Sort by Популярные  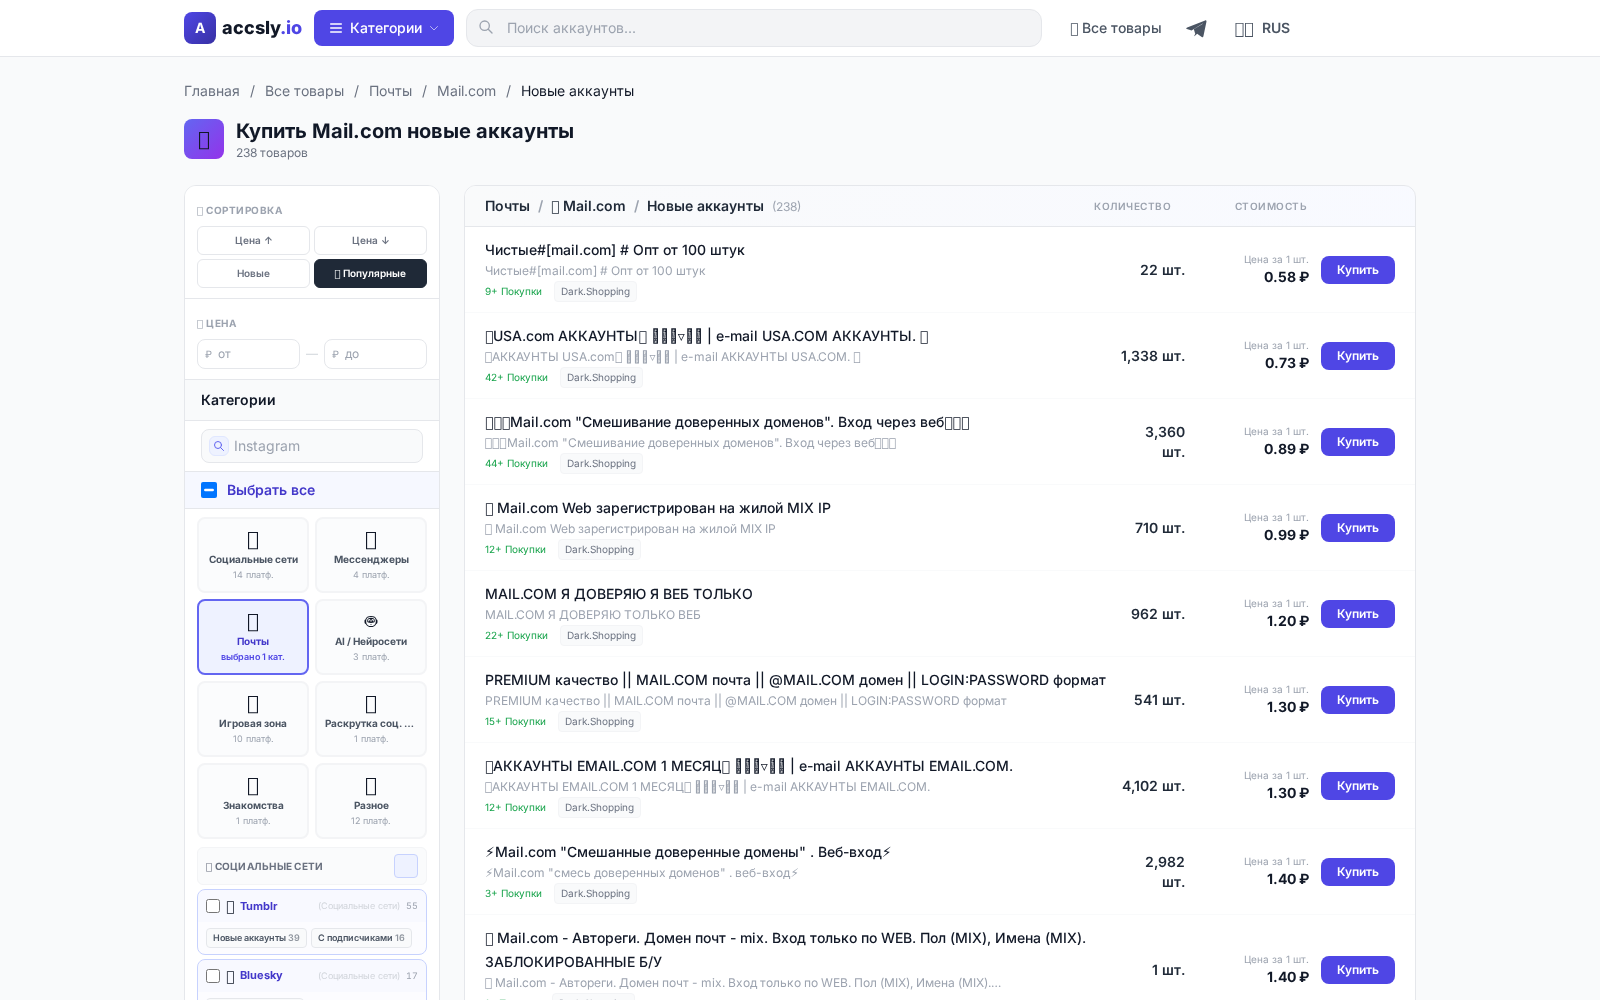tap(370, 273)
